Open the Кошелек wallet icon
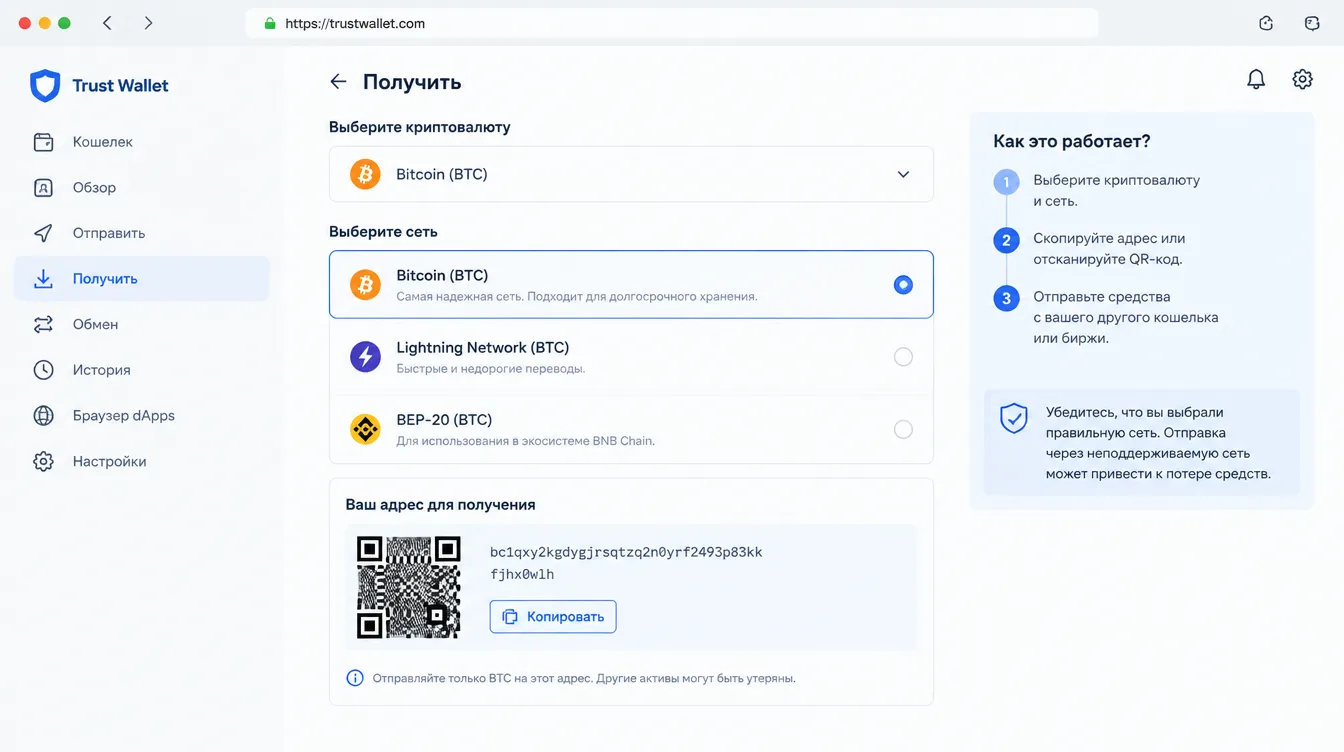Screen dimensions: 1344x752 pos(43,142)
